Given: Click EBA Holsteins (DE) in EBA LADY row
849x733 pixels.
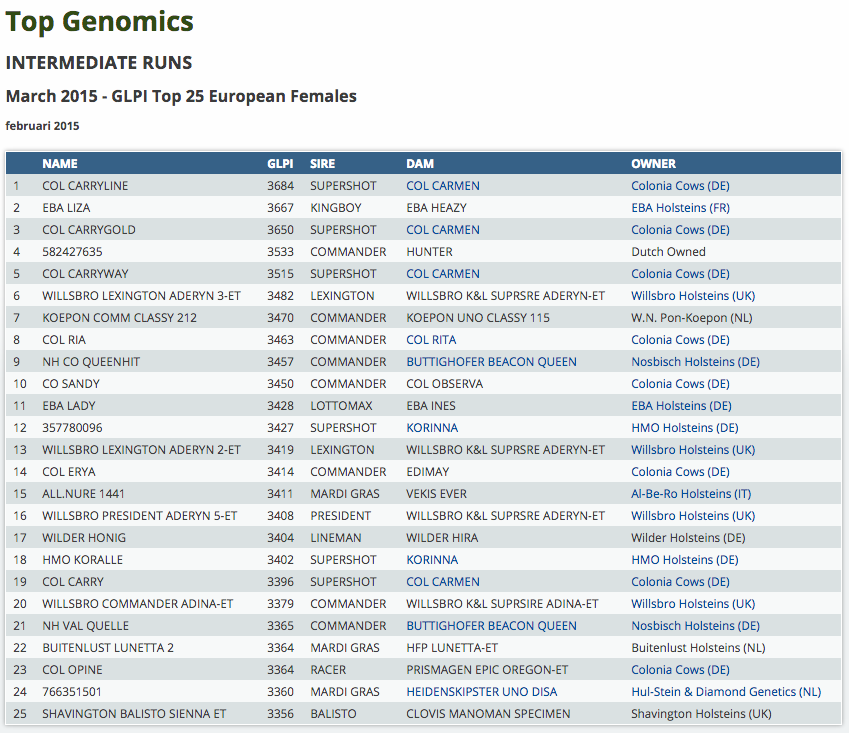Looking at the screenshot, I should pyautogui.click(x=681, y=406).
